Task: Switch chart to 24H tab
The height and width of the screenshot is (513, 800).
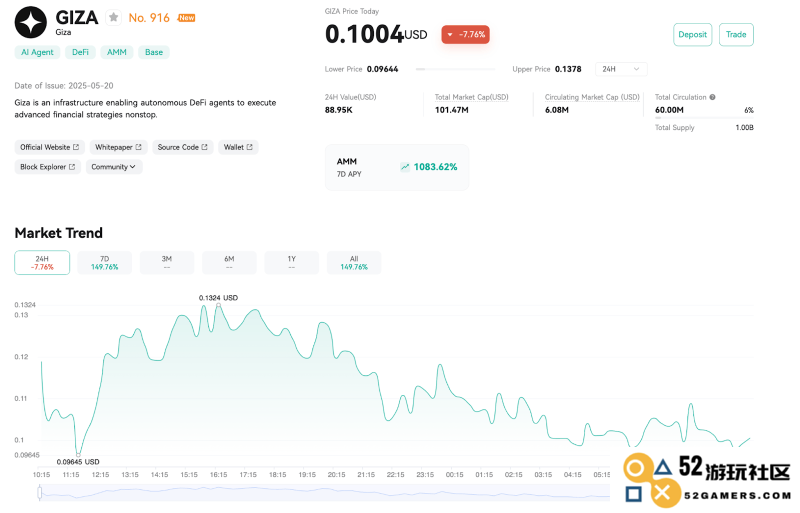Action: click(42, 263)
